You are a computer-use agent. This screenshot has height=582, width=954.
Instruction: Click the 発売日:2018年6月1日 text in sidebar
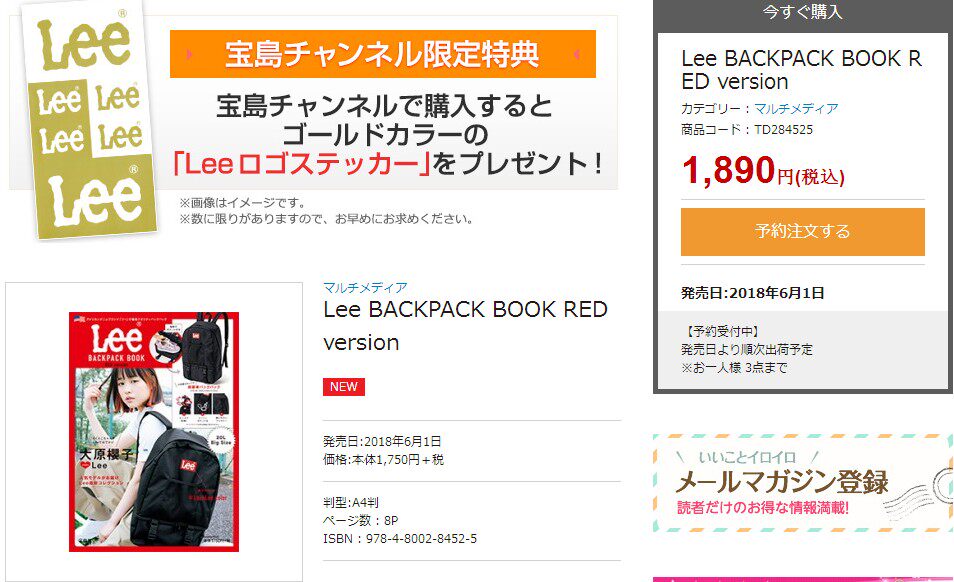[x=753, y=293]
